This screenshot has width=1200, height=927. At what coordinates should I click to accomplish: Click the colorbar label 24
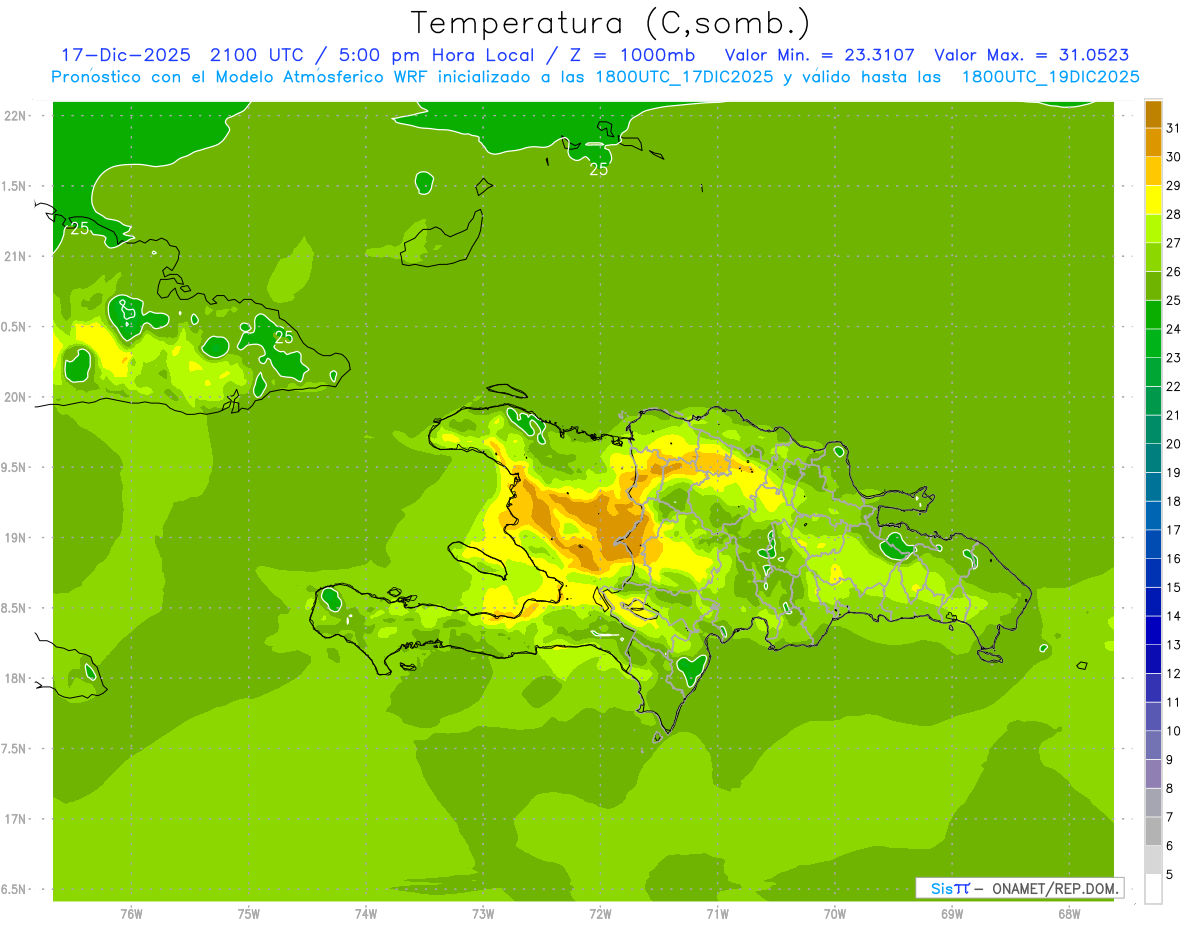coord(1174,329)
